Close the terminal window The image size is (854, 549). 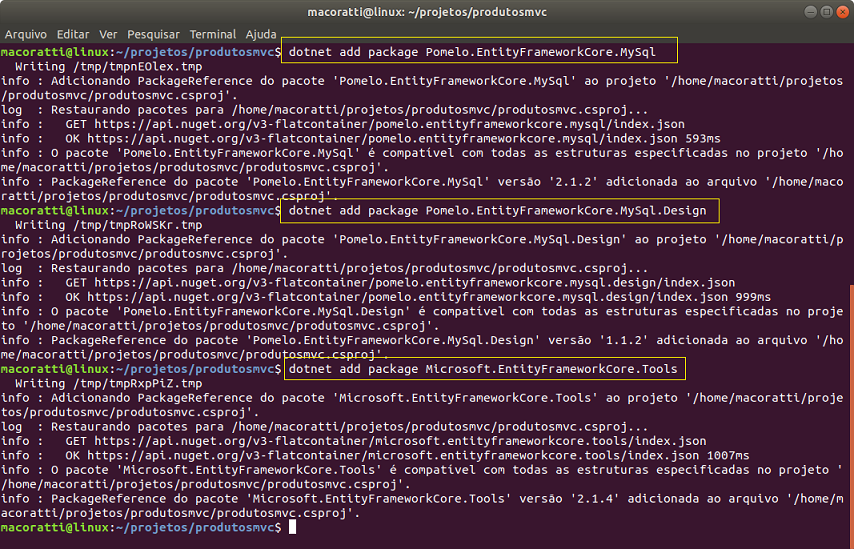843,12
